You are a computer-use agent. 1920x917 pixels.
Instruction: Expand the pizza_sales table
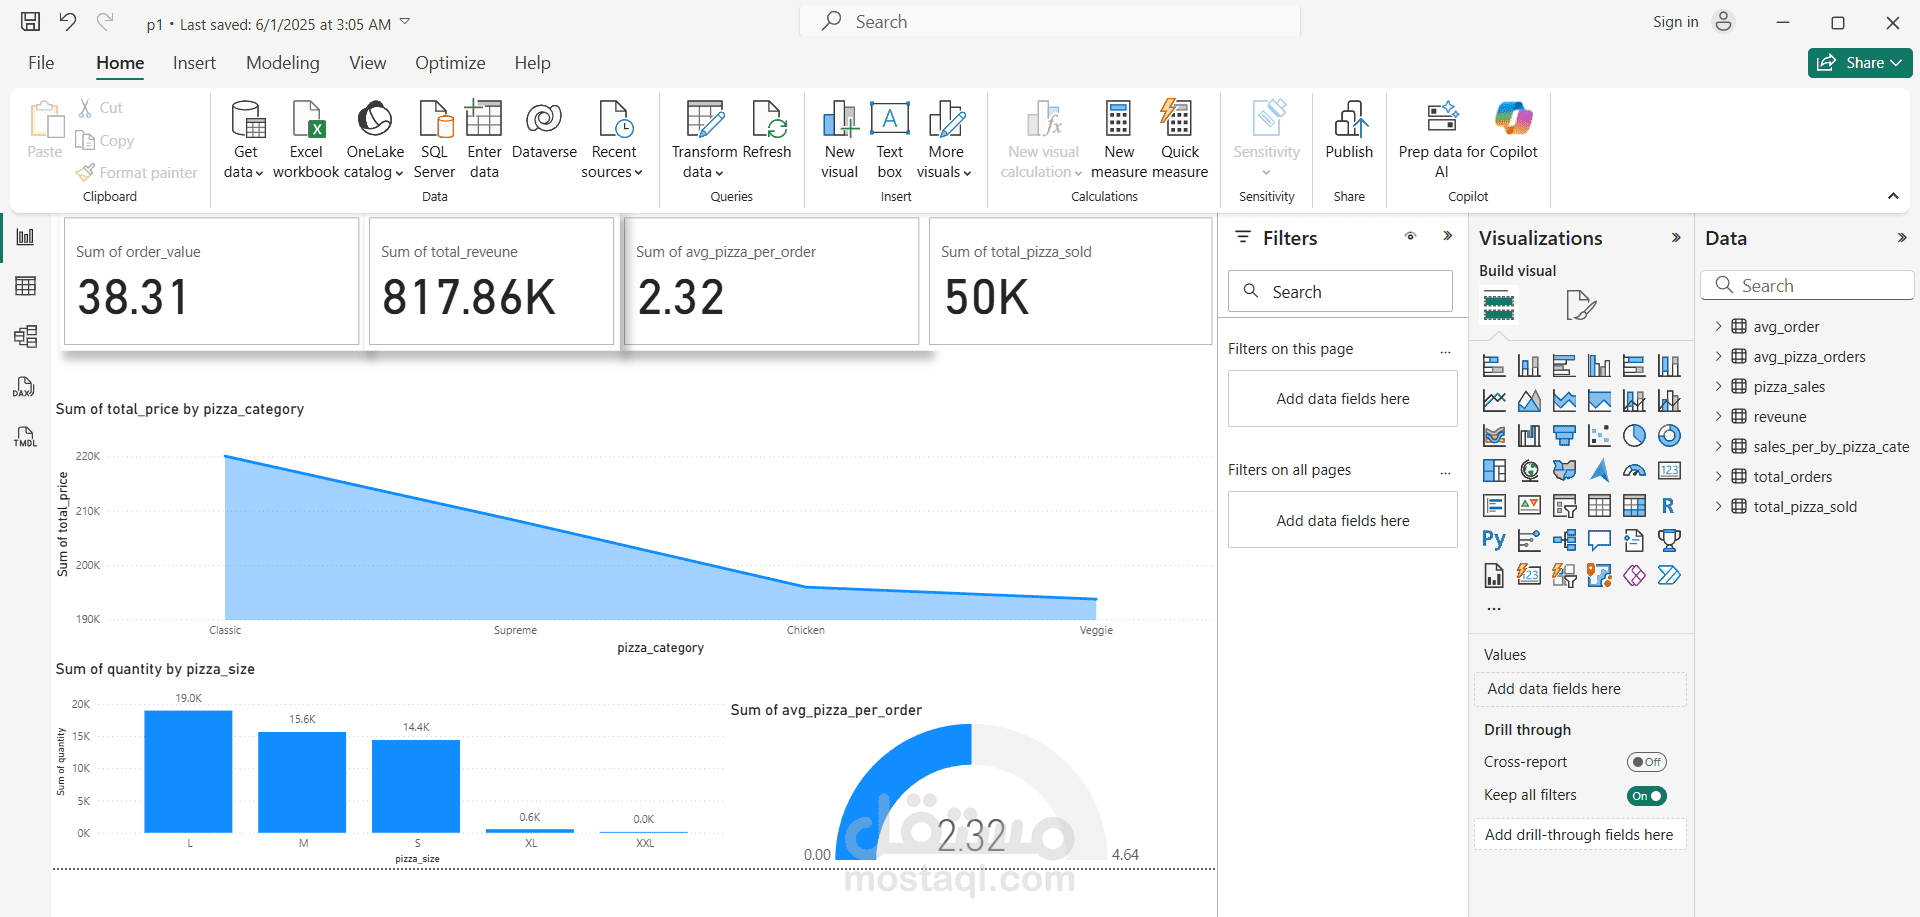coord(1719,387)
